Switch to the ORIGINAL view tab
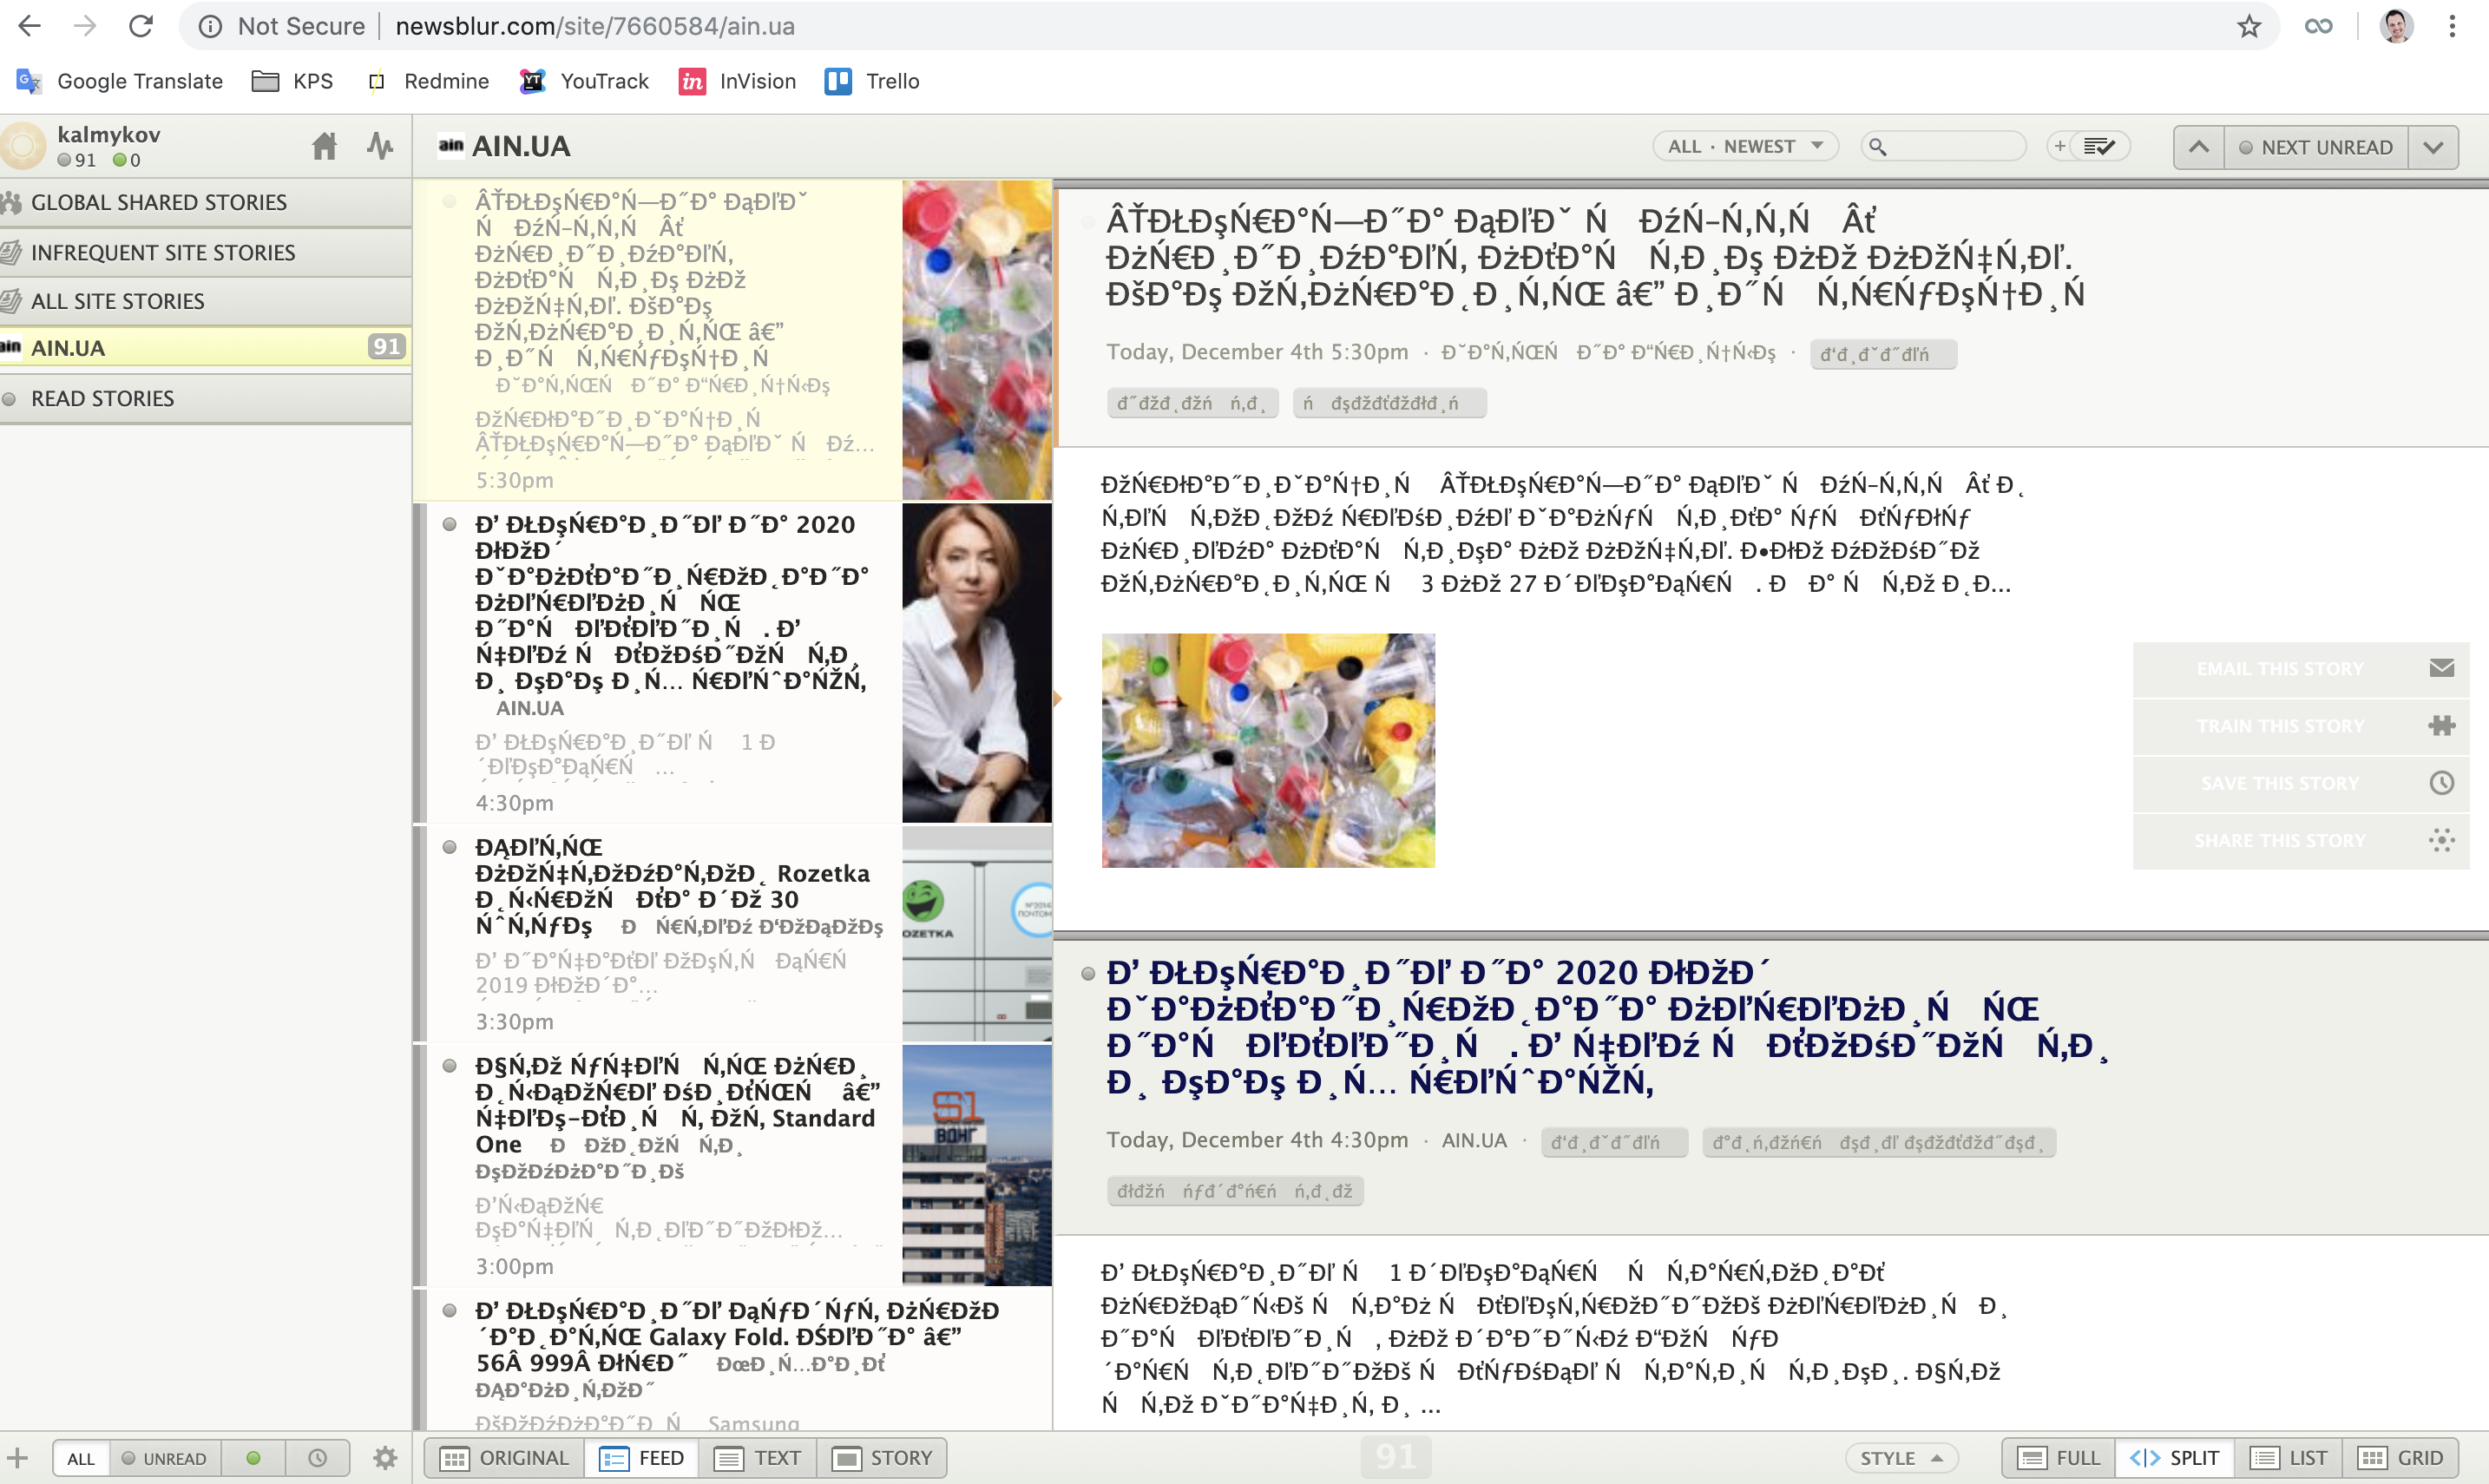 click(505, 1458)
